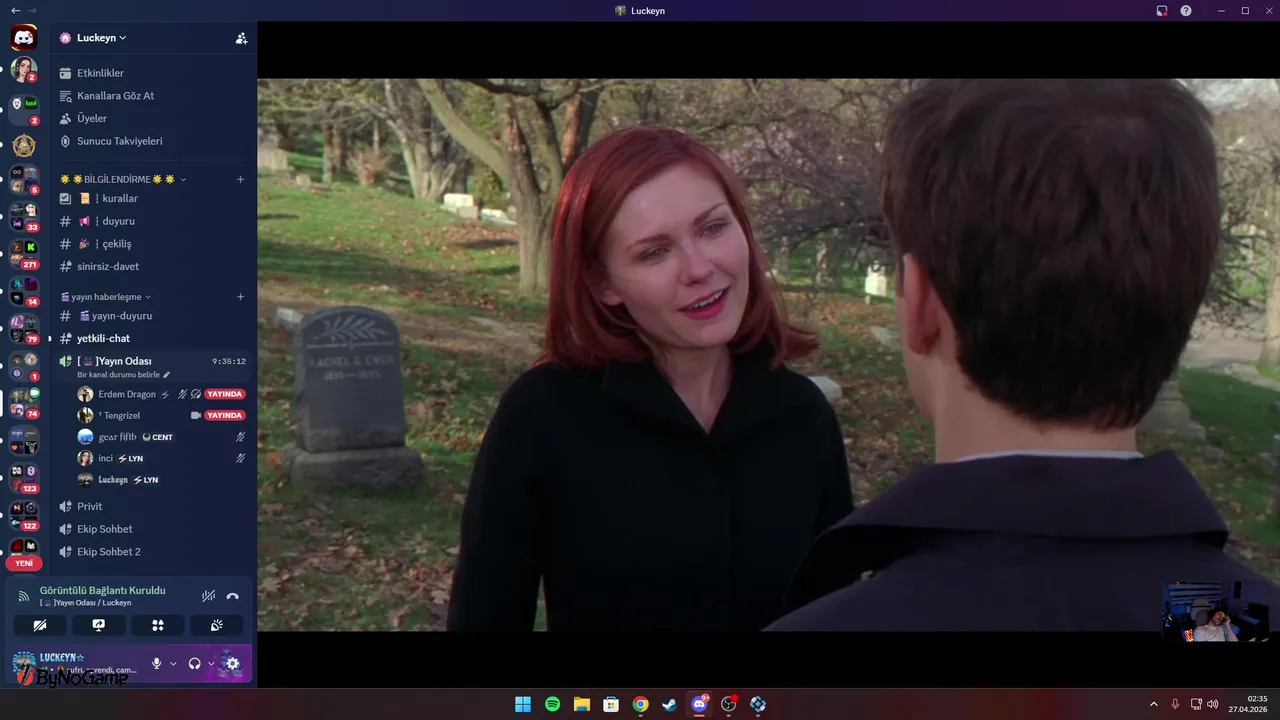
Task: Open the server folder with badge 33
Action: 24,216
